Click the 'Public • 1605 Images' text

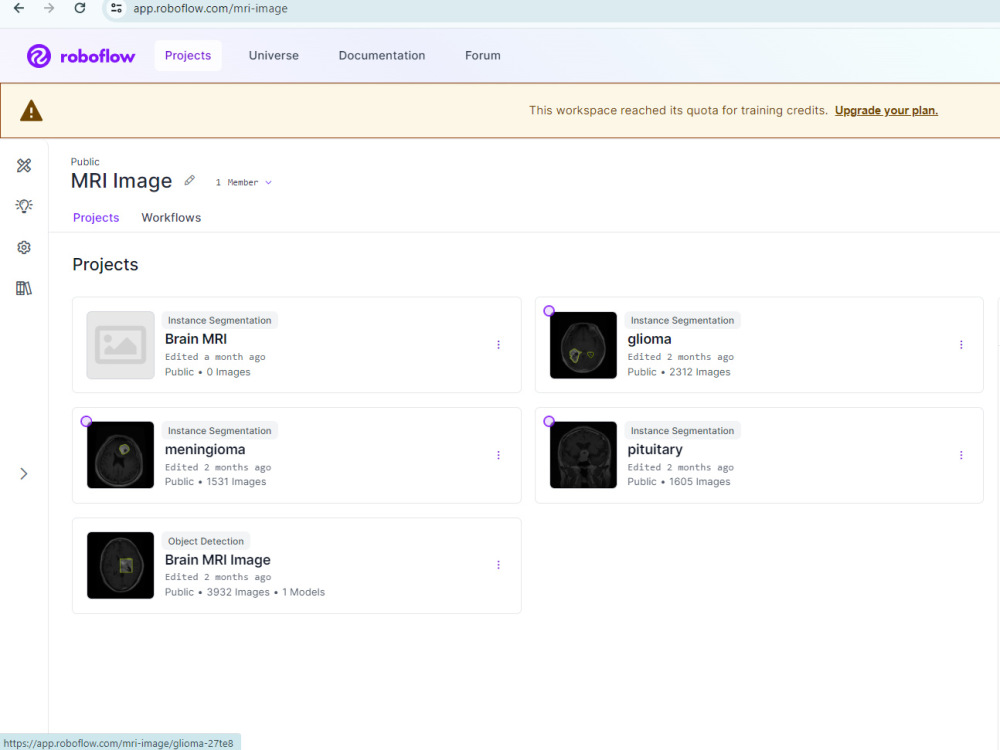679,482
